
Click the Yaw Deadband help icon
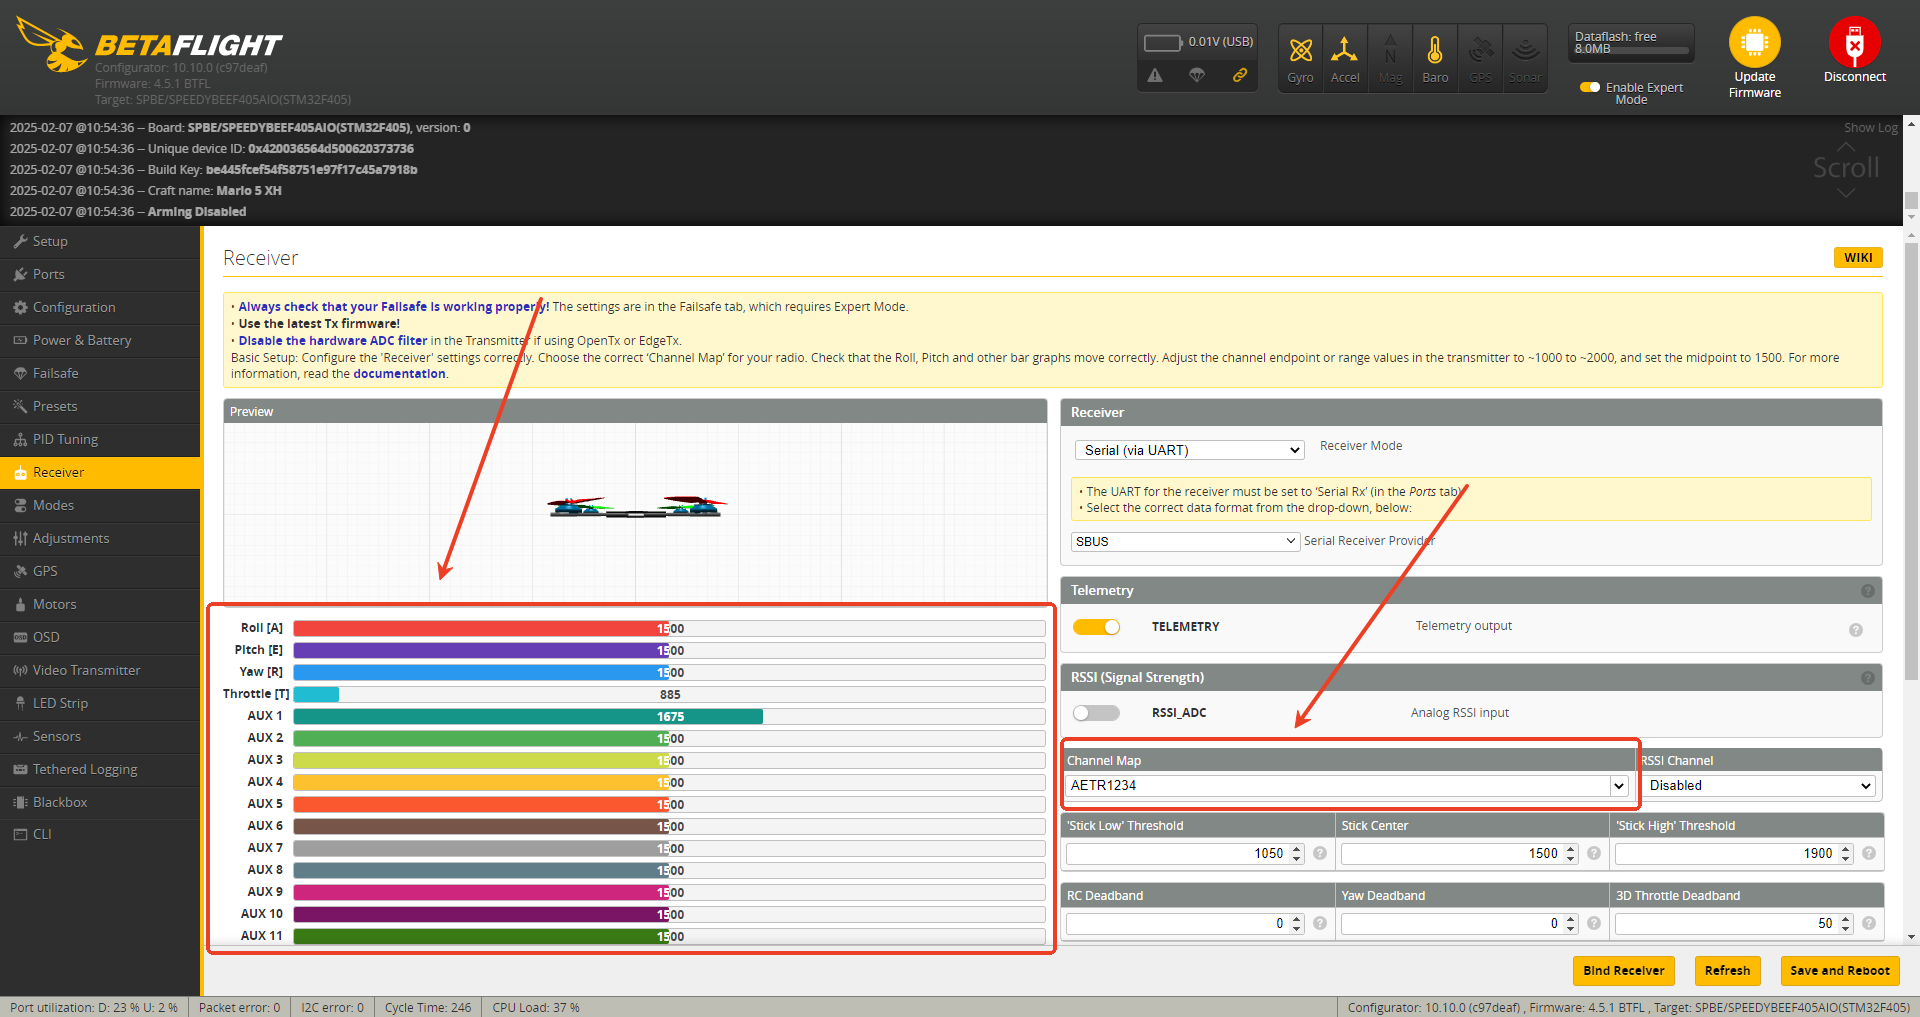1594,923
